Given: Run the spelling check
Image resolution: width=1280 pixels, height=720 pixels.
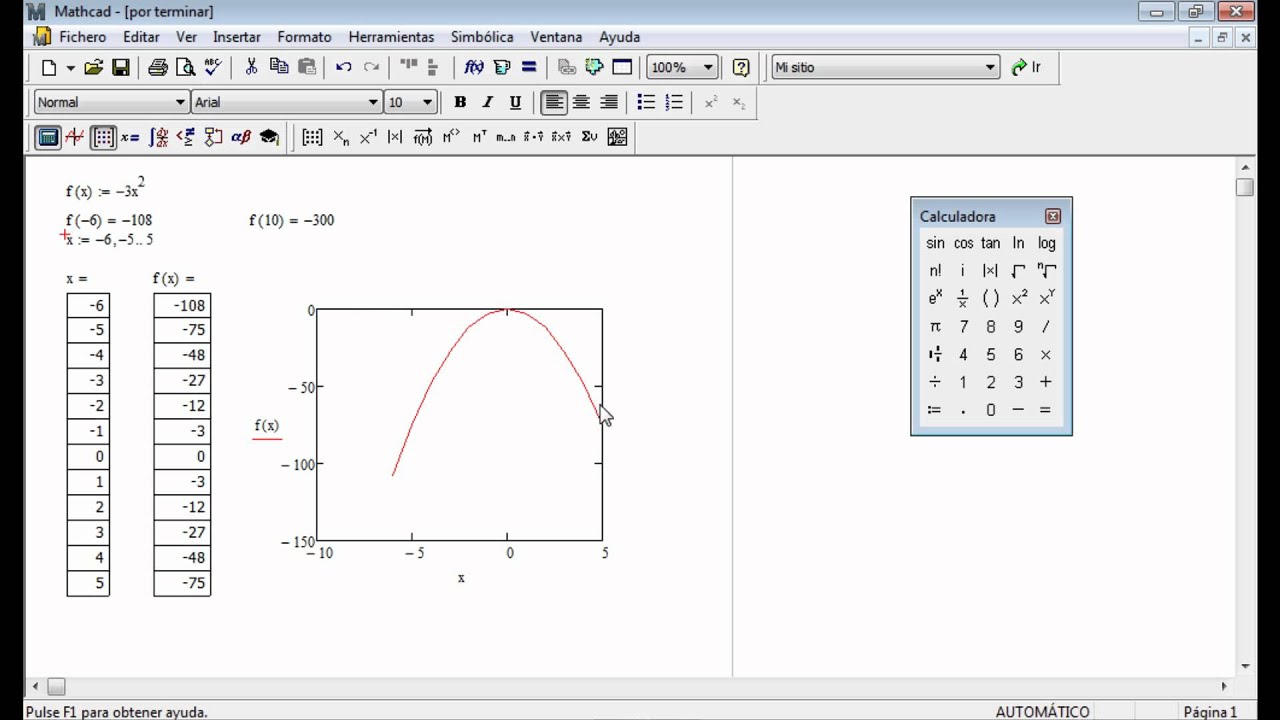Looking at the screenshot, I should [x=212, y=68].
